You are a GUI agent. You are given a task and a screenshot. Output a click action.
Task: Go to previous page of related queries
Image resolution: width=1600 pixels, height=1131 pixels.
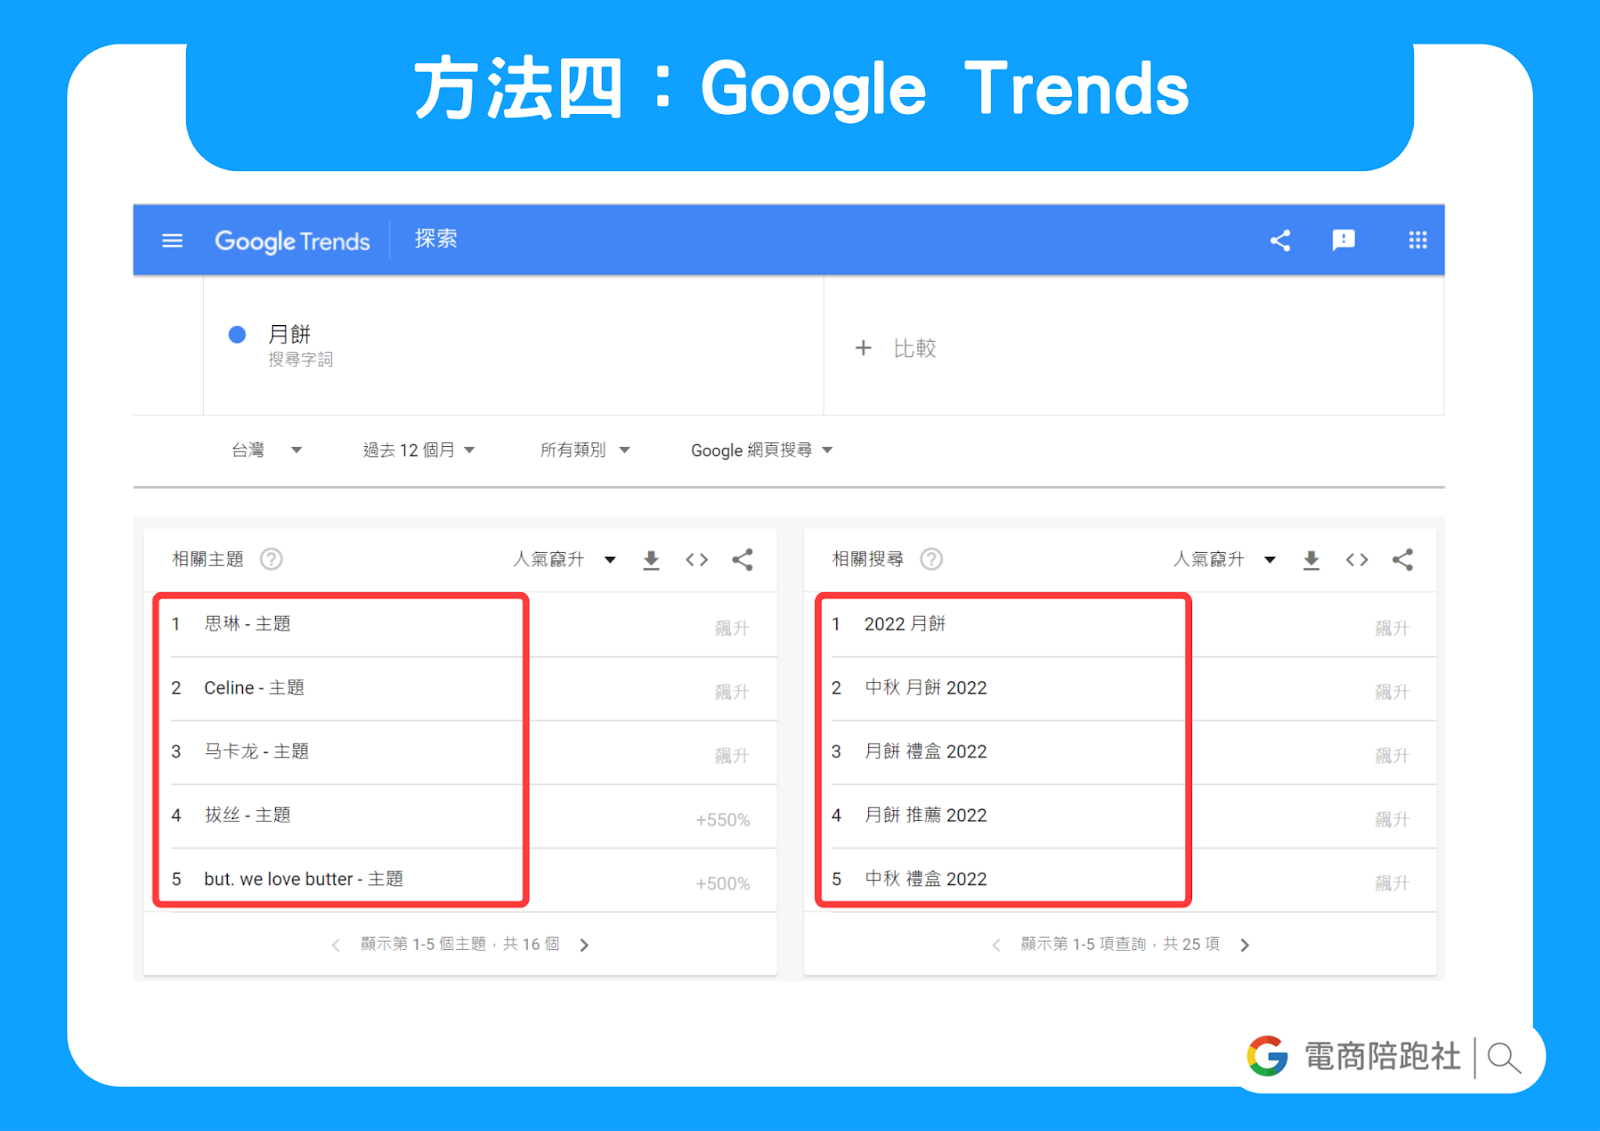(996, 945)
